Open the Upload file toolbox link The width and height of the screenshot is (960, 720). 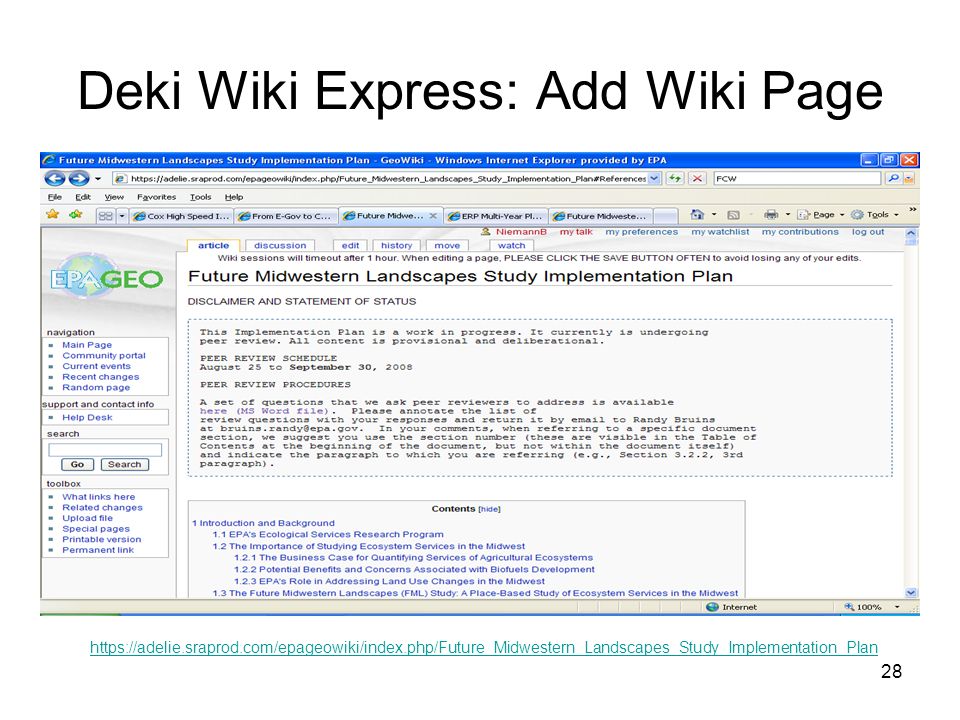pyautogui.click(x=87, y=518)
